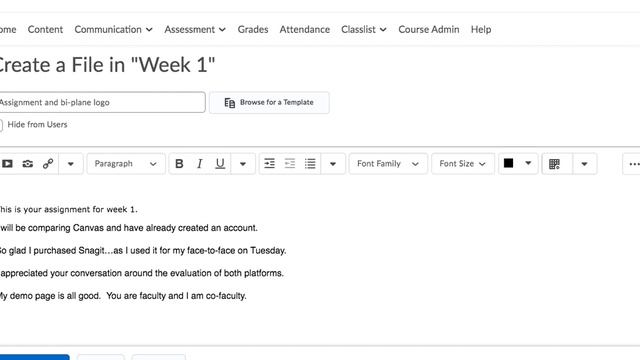The image size is (640, 360).
Task: Go to the Content page
Action: tap(45, 29)
